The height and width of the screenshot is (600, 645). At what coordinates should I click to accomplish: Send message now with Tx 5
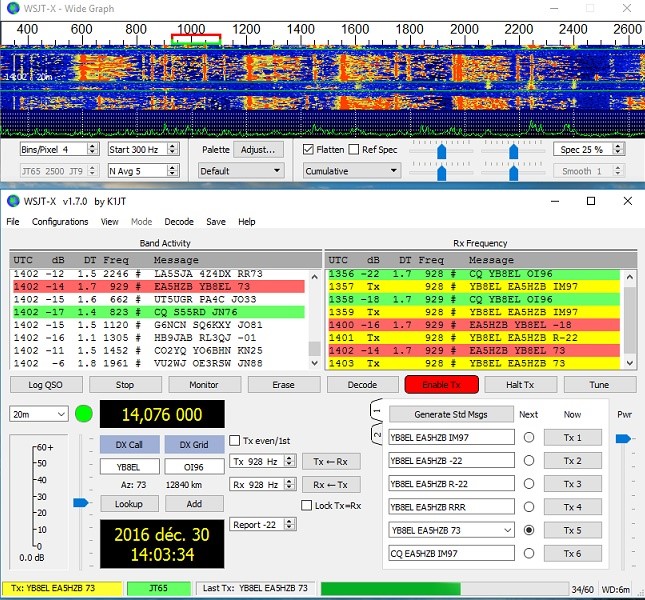click(x=573, y=531)
